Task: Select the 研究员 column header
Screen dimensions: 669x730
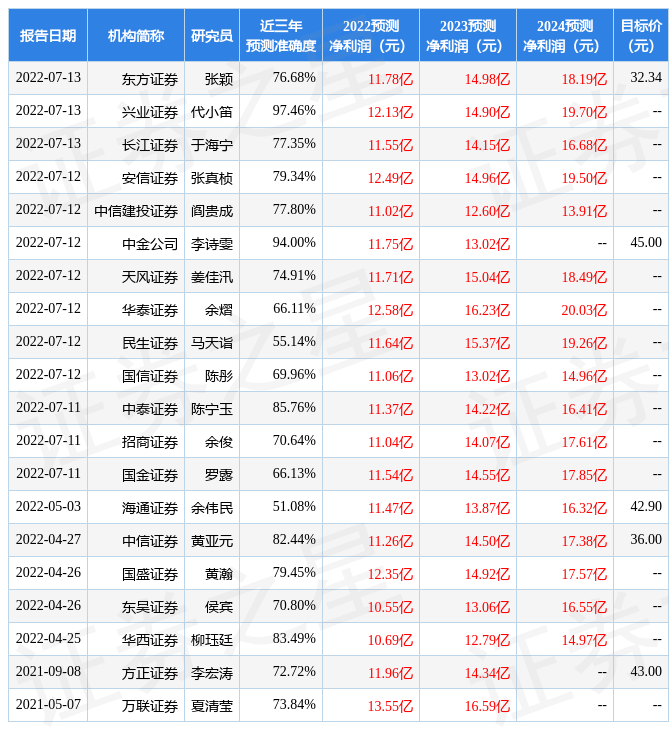Action: (212, 35)
